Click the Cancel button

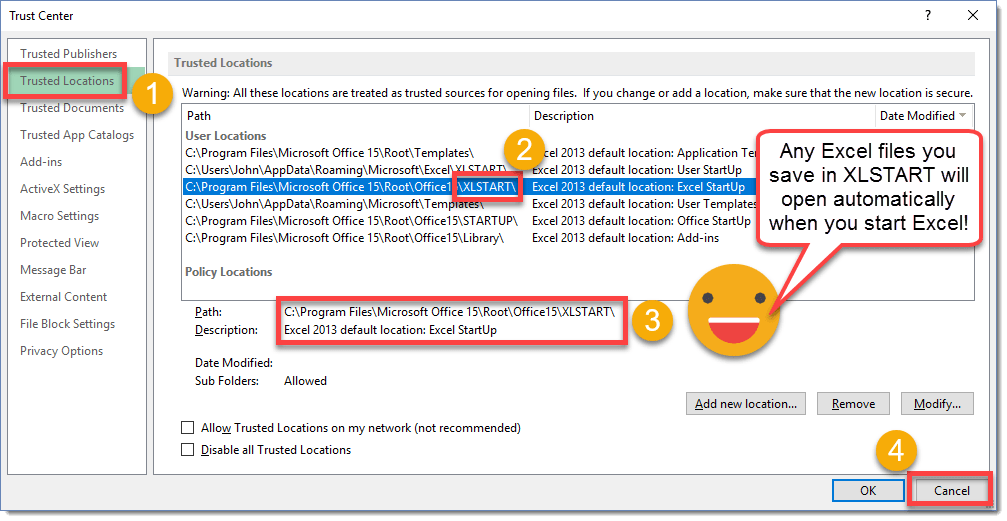952,491
